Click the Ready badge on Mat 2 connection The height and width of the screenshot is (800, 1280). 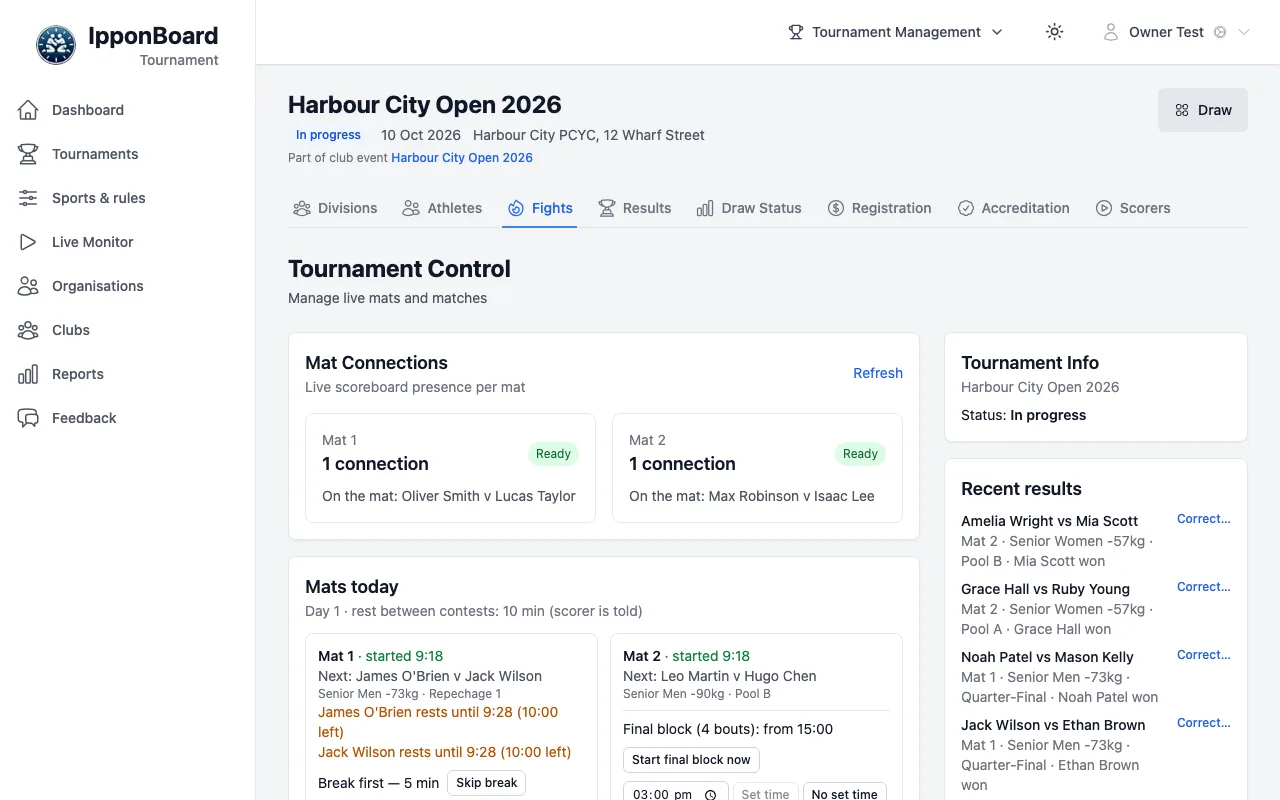[860, 454]
